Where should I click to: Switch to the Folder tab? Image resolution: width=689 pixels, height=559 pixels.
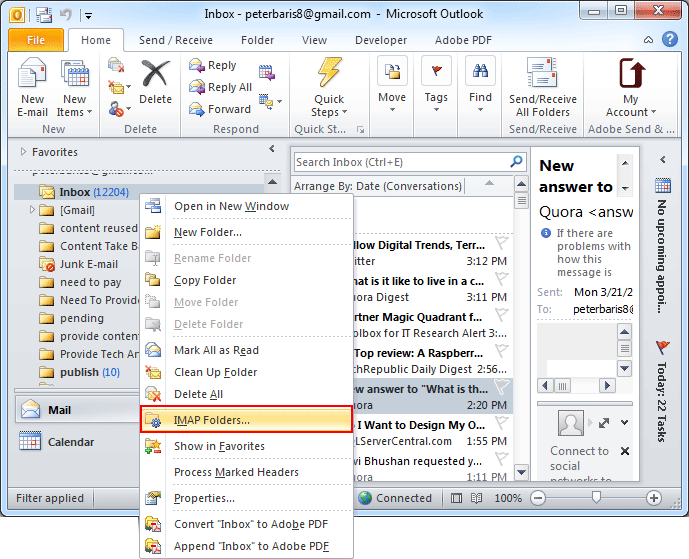click(257, 40)
